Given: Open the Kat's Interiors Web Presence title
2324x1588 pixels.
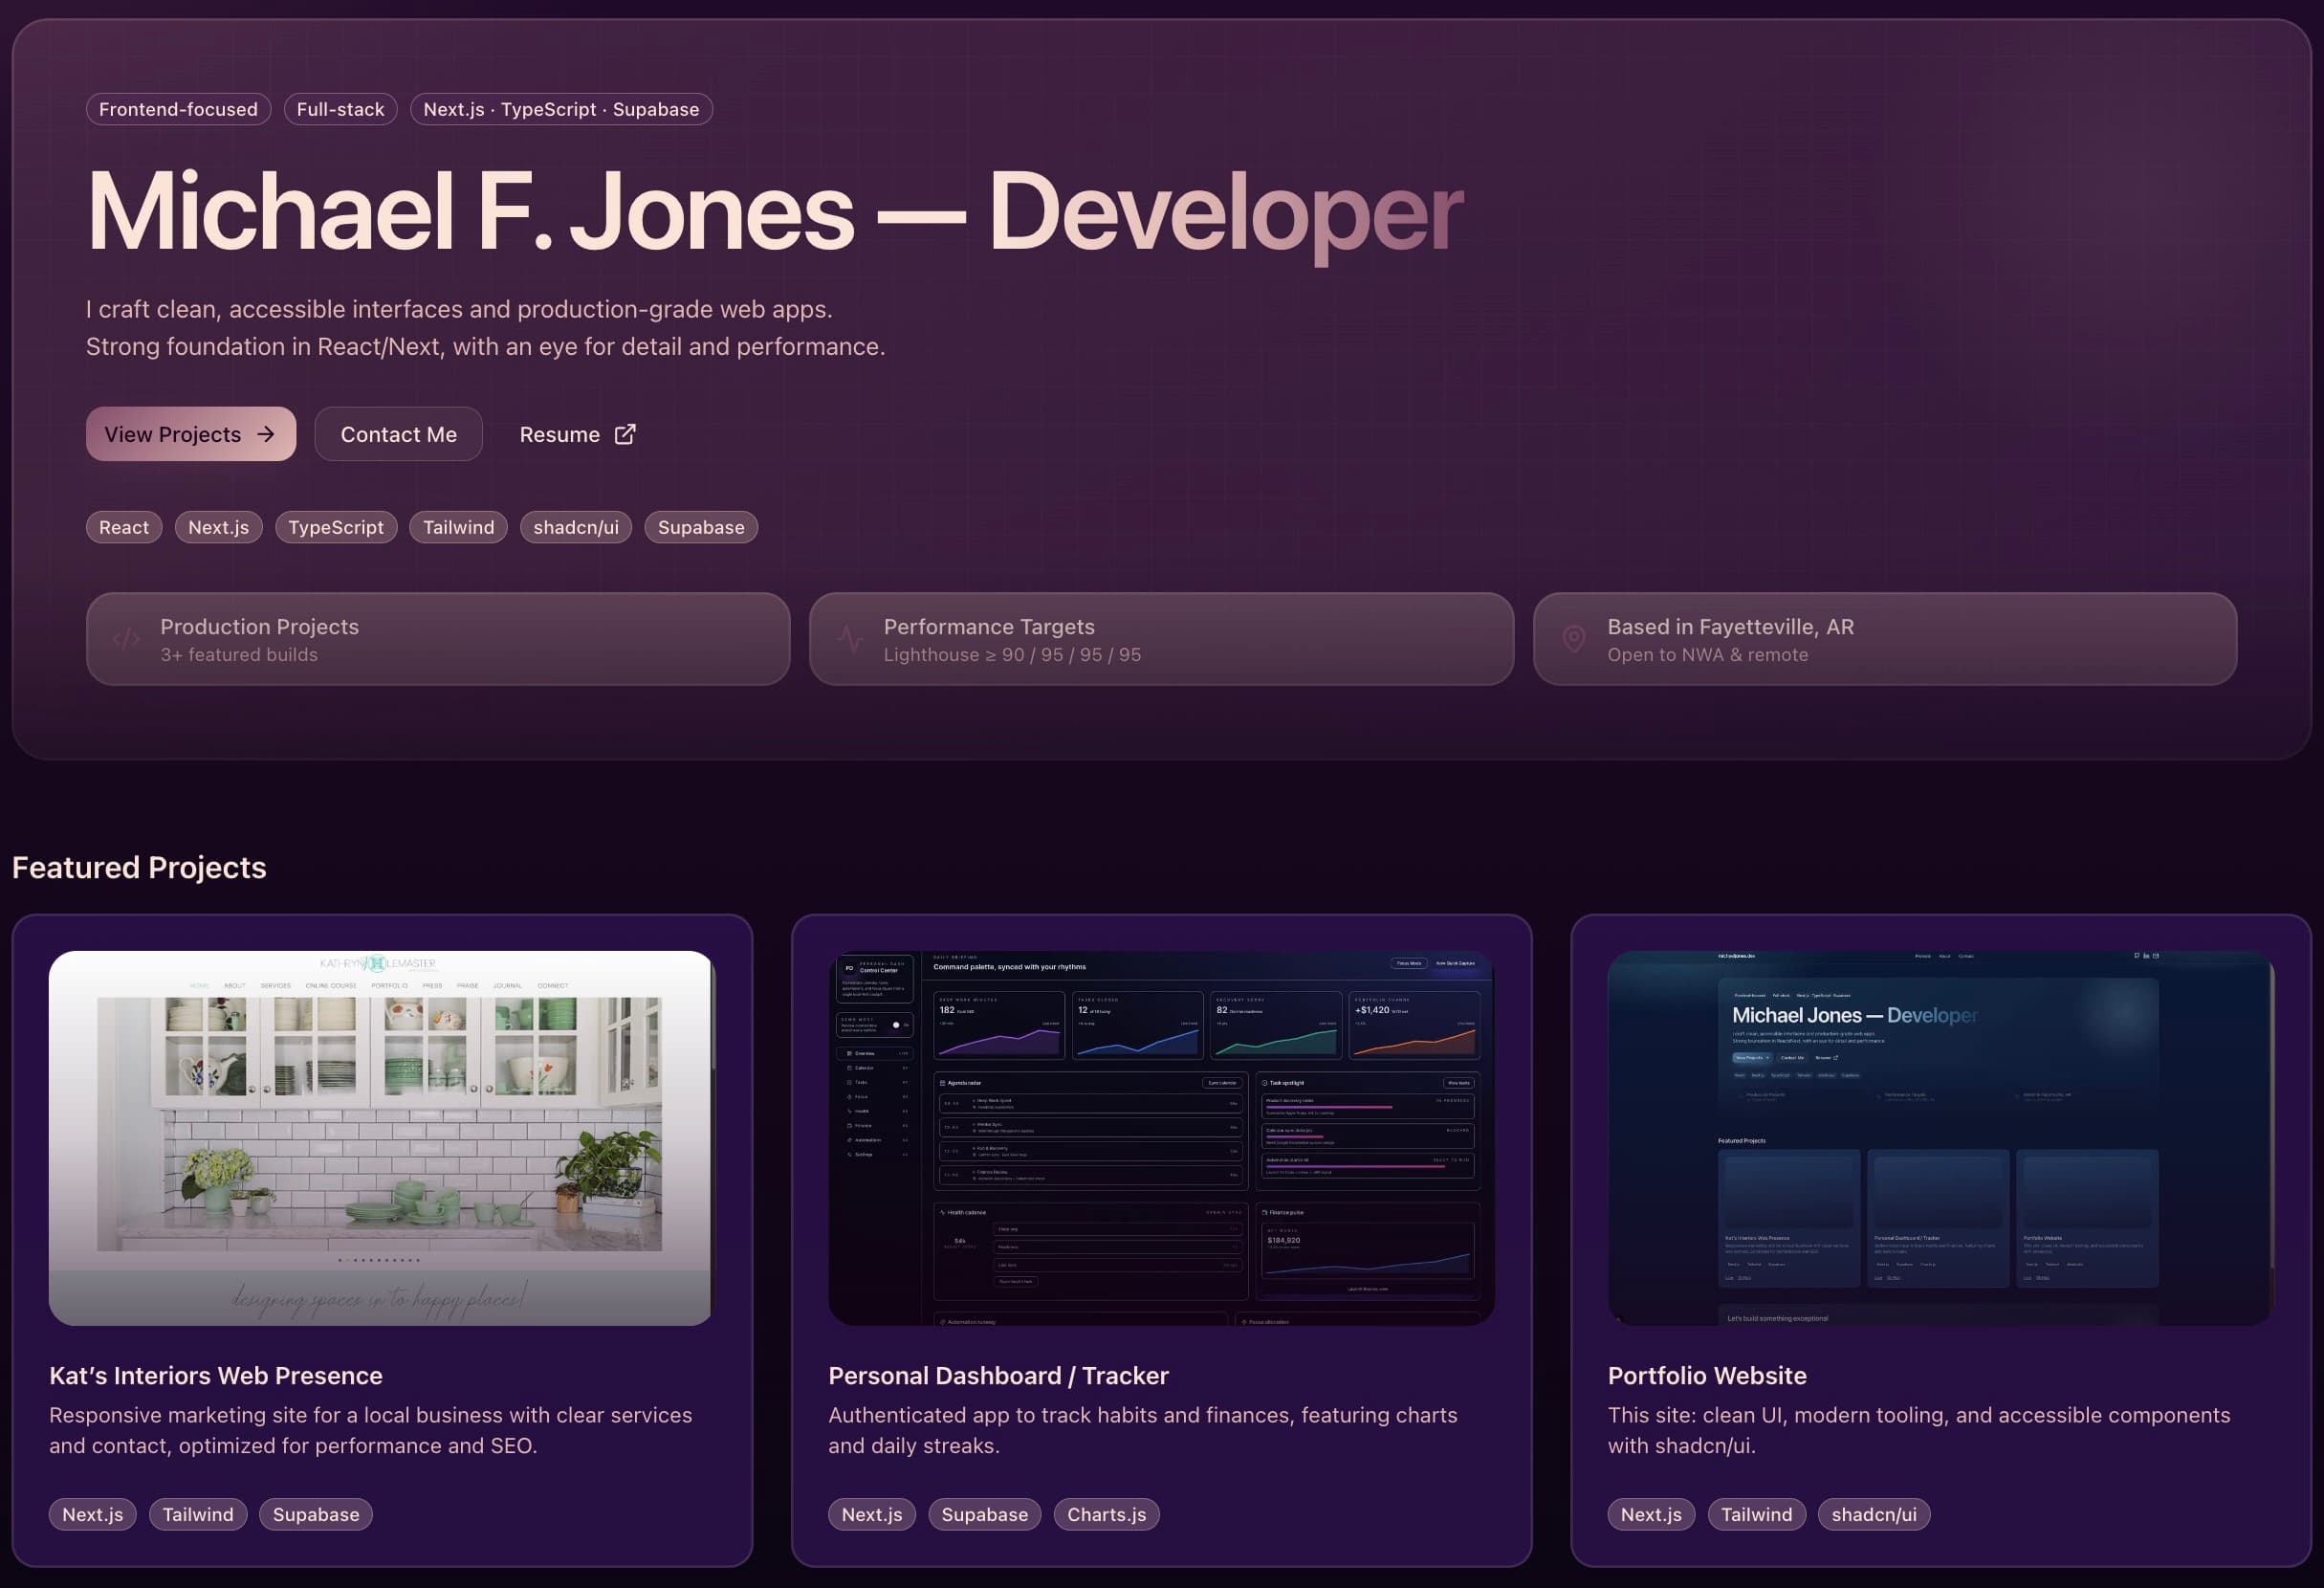Looking at the screenshot, I should pos(216,1375).
